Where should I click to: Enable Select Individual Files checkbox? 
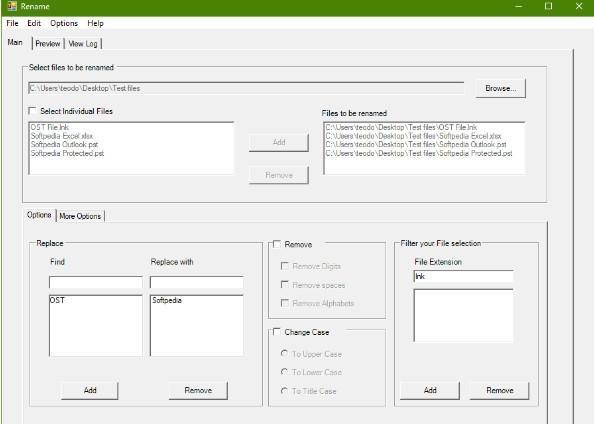(33, 111)
